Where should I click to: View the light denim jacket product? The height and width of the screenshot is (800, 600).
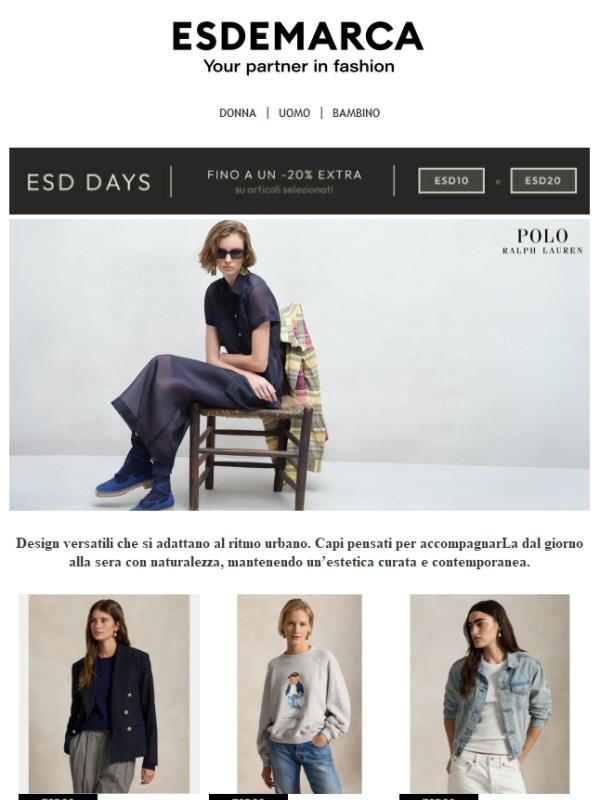(490, 693)
